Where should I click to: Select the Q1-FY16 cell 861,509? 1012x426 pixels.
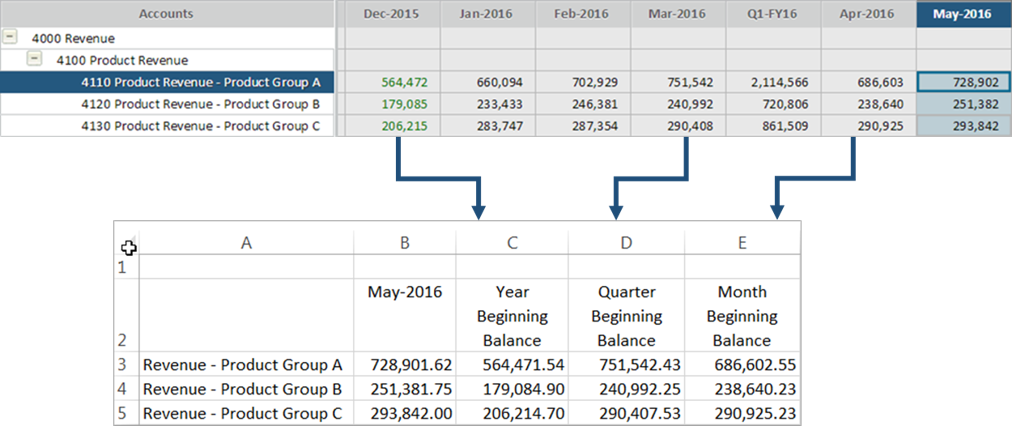pyautogui.click(x=773, y=126)
